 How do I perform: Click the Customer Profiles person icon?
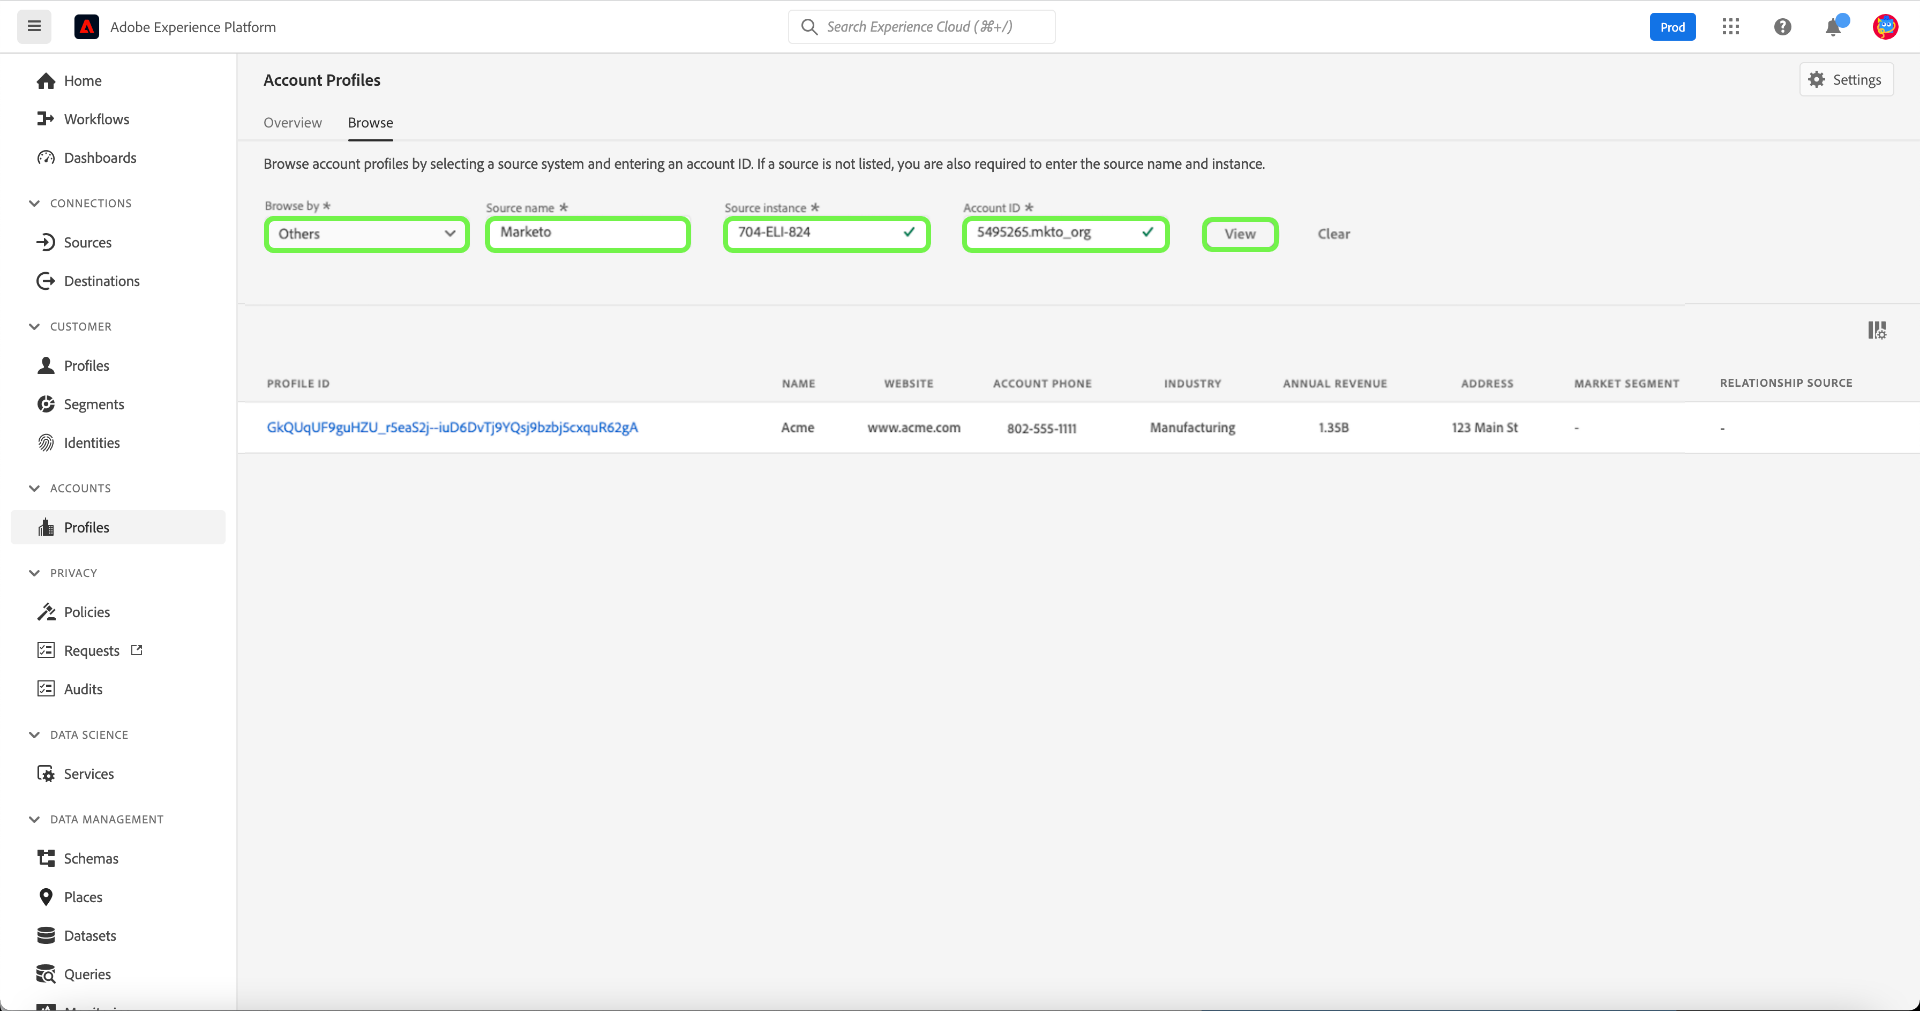point(46,366)
